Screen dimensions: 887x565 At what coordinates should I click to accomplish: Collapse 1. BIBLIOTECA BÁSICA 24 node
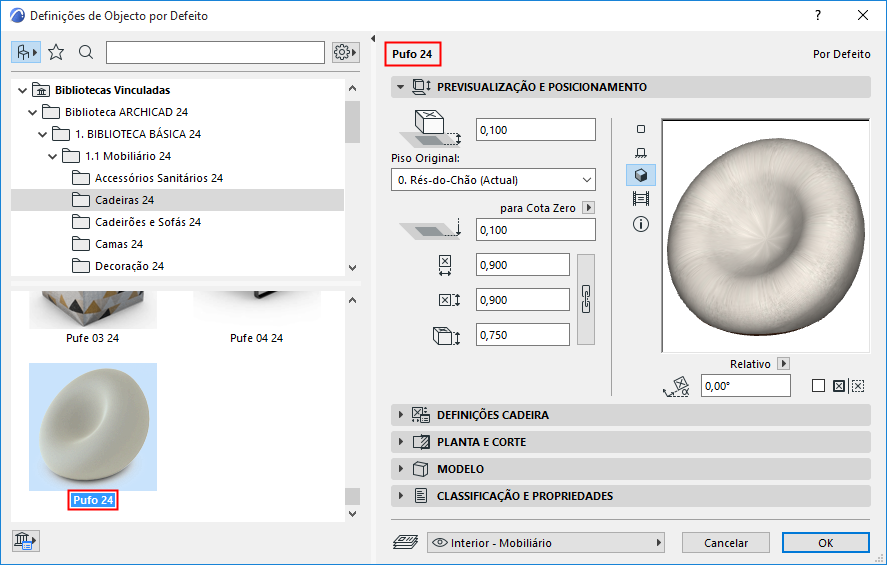tap(43, 135)
